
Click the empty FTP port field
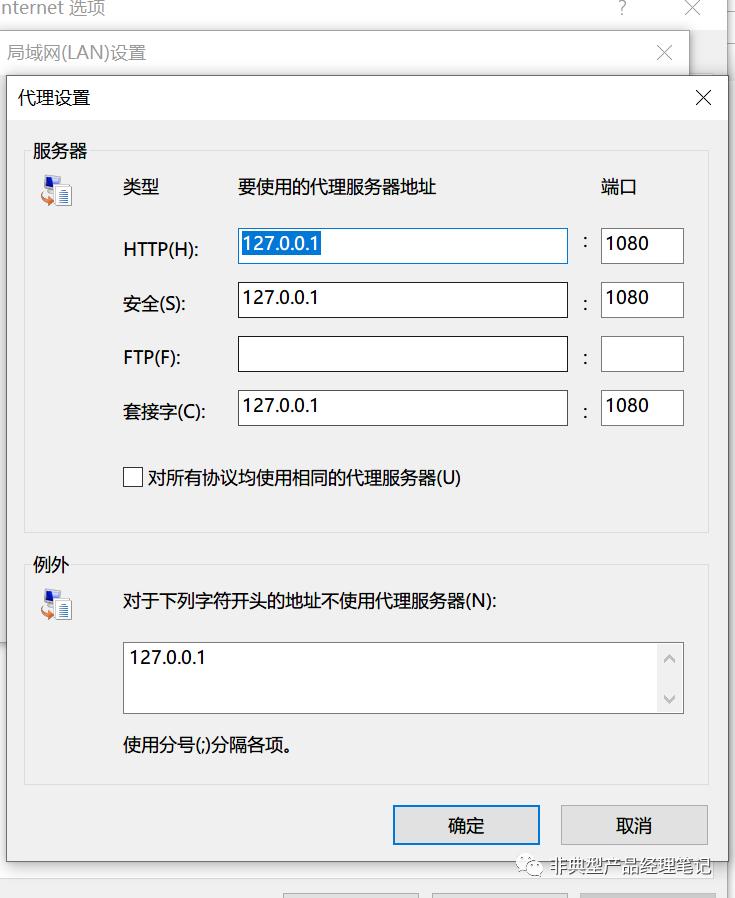[641, 353]
